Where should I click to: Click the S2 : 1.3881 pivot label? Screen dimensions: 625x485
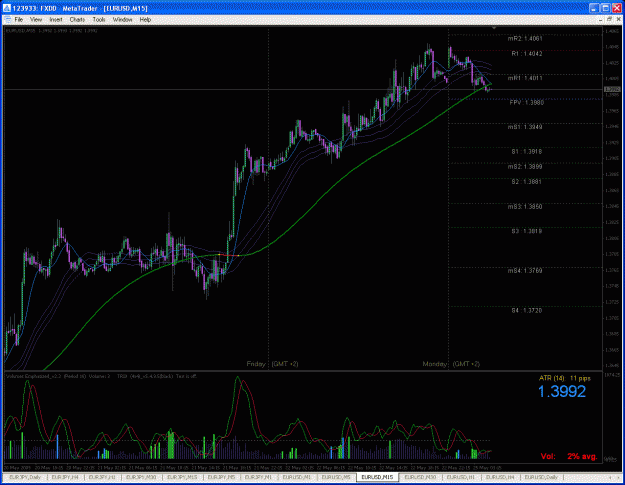tap(527, 182)
